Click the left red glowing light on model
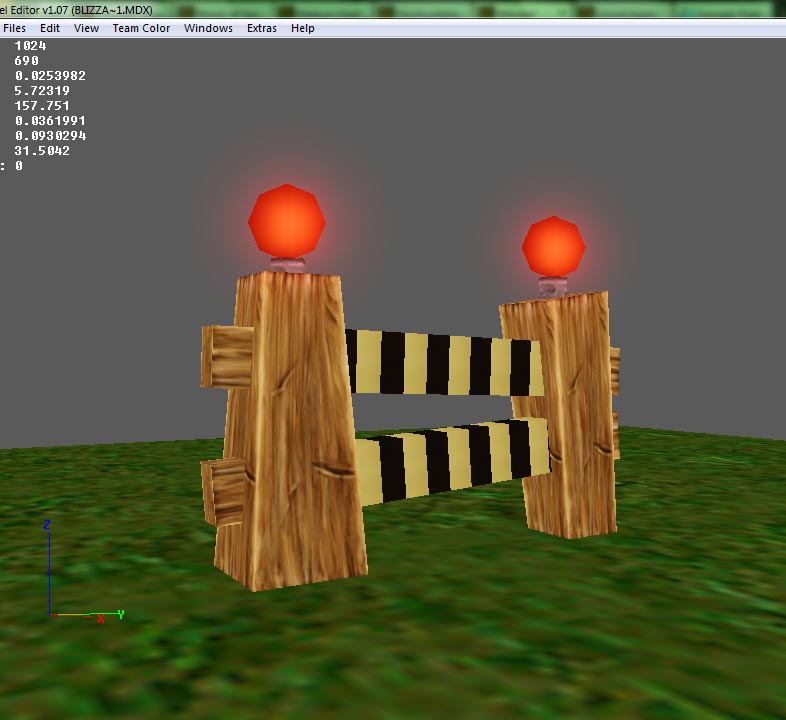The image size is (786, 720). 287,221
